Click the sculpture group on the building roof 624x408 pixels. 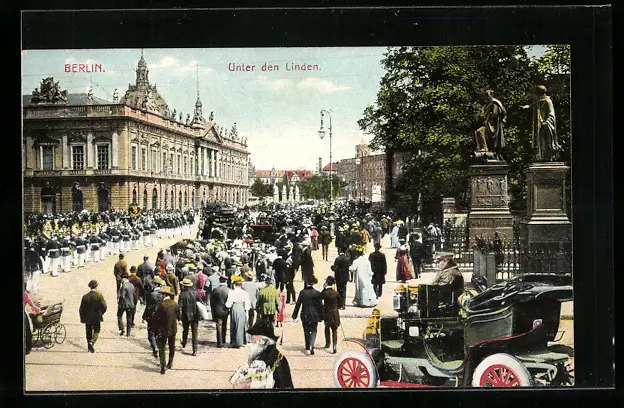(48, 92)
